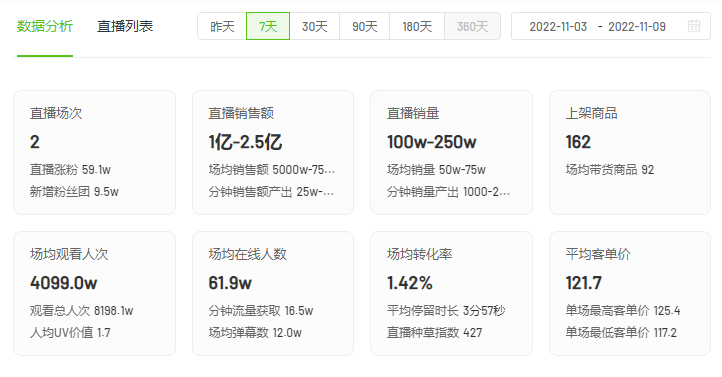
Task: Click the 平均客单价 card title
Action: 598,254
